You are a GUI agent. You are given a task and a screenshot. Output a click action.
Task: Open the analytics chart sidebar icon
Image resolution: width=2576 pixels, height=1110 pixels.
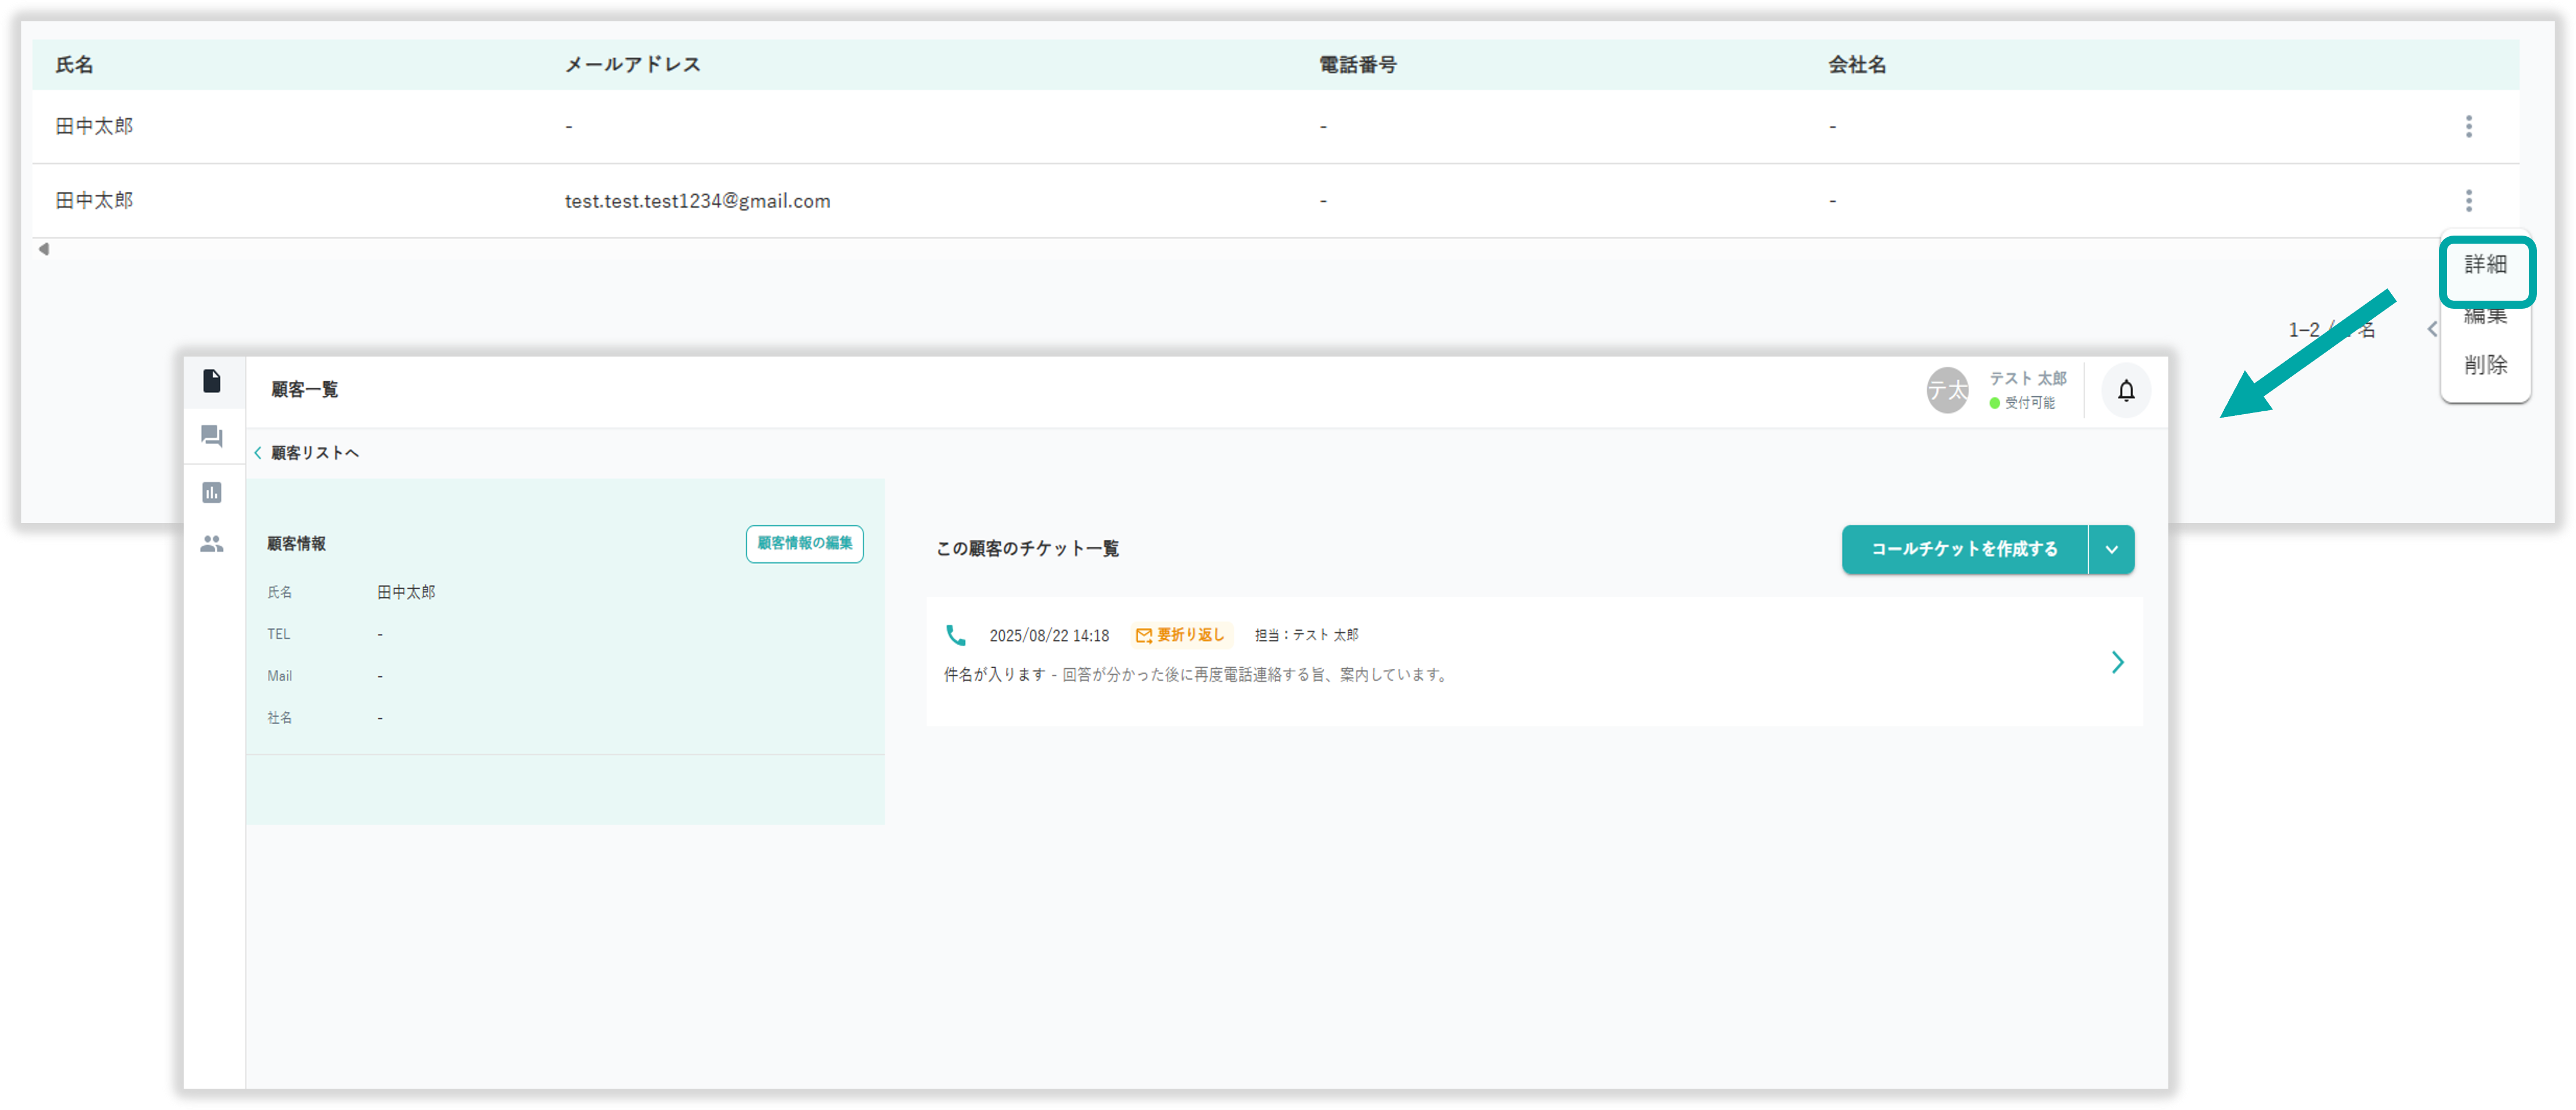(x=212, y=492)
